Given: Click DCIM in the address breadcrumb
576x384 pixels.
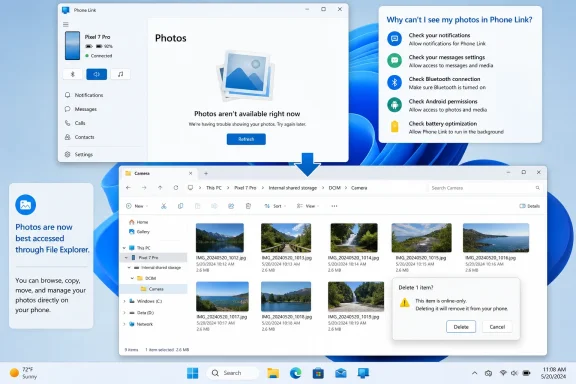Looking at the screenshot, I should [x=334, y=188].
